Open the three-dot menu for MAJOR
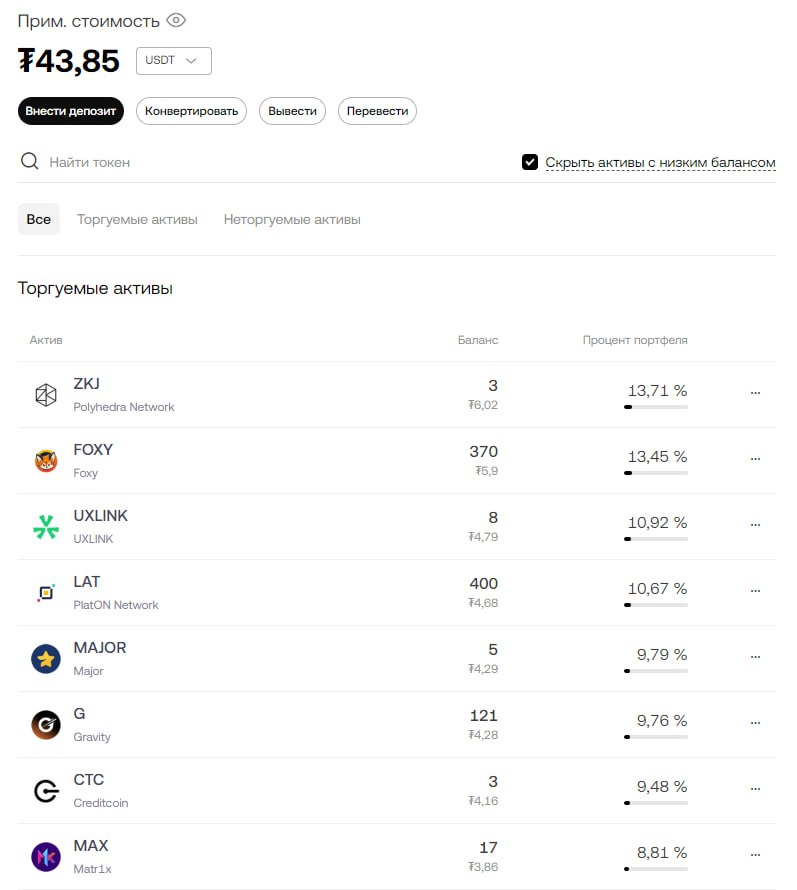Image resolution: width=797 pixels, height=890 pixels. (755, 657)
